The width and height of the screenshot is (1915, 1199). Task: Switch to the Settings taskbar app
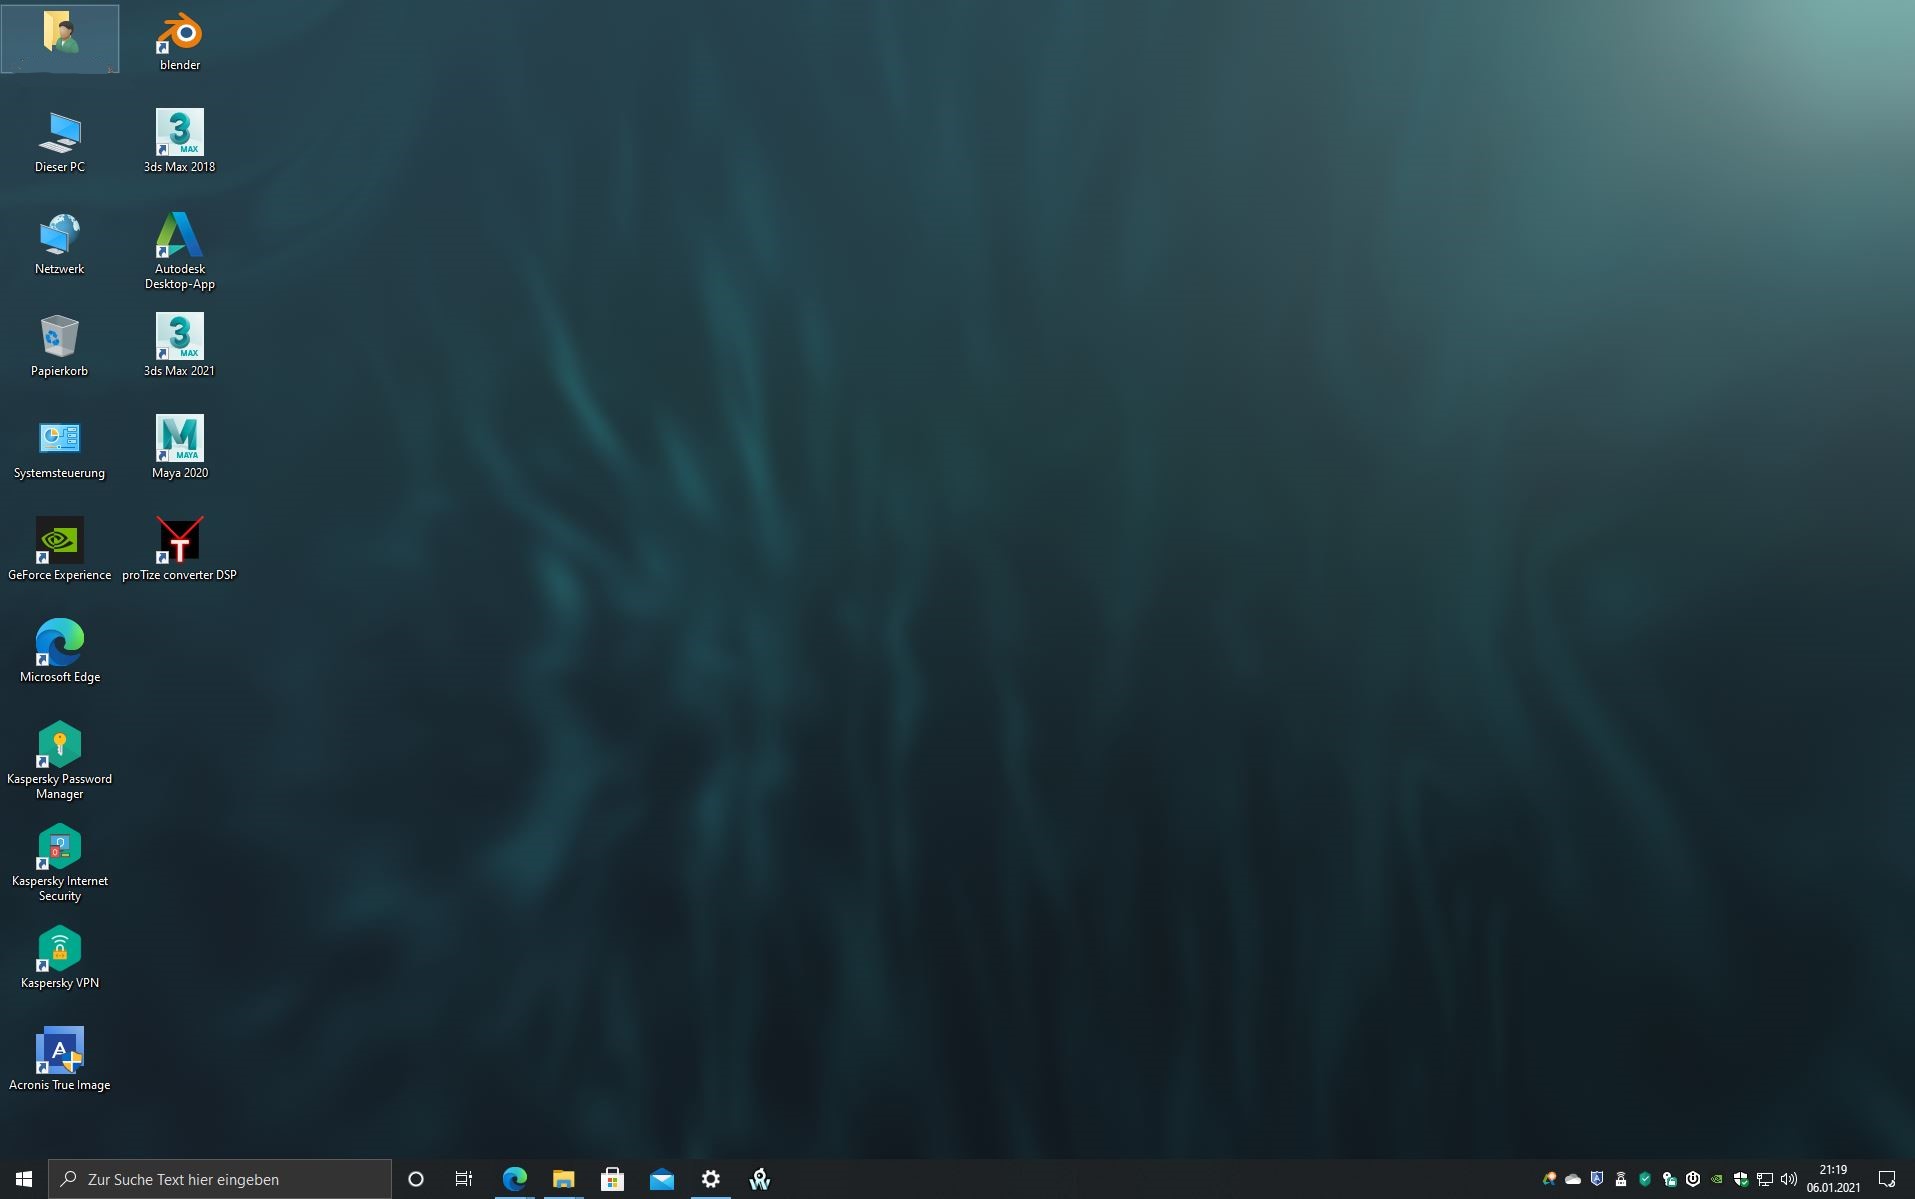pos(711,1179)
